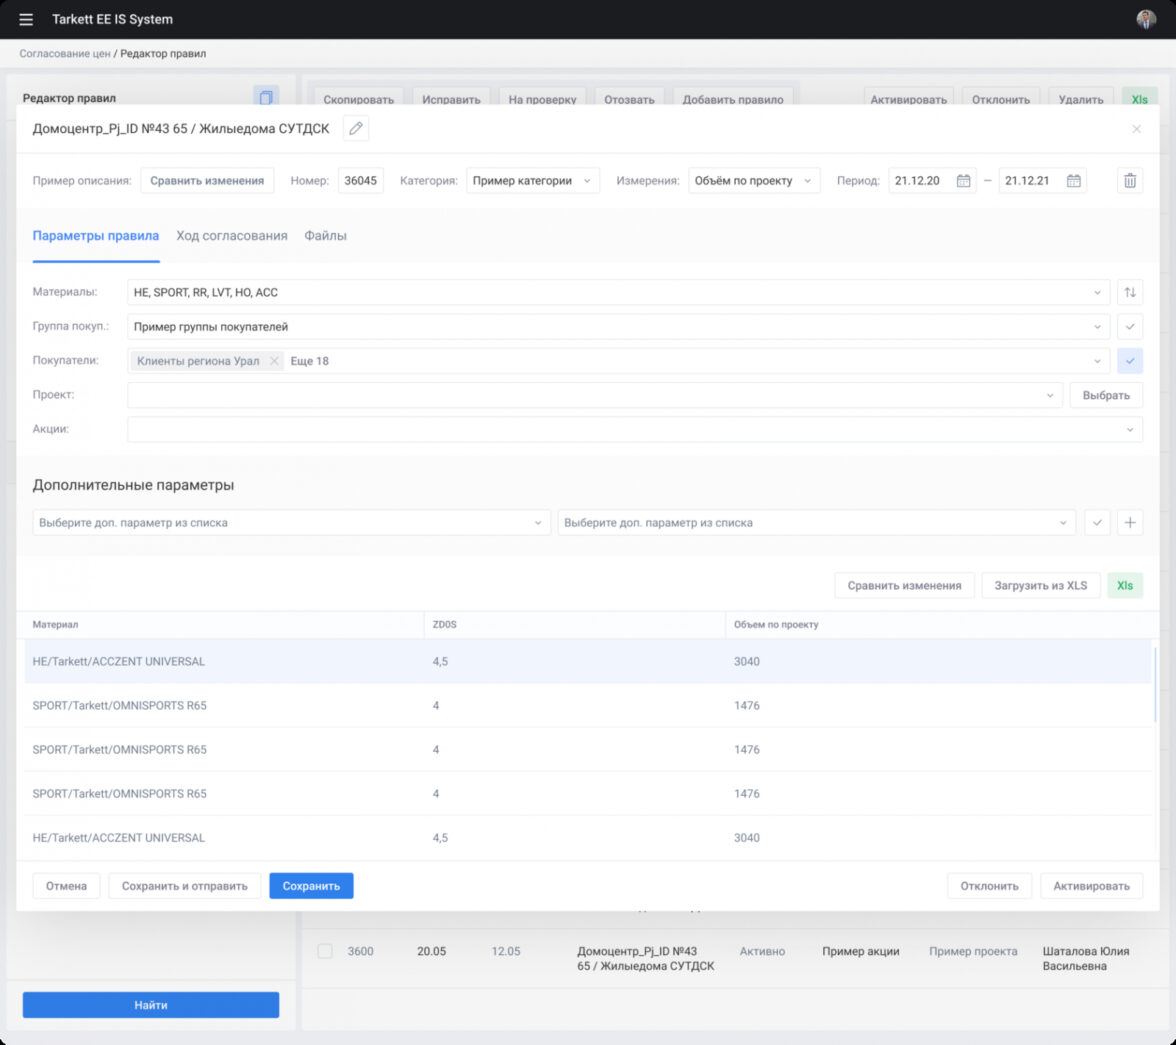
Task: Open calendar for start date 21.12.20
Action: pos(963,181)
